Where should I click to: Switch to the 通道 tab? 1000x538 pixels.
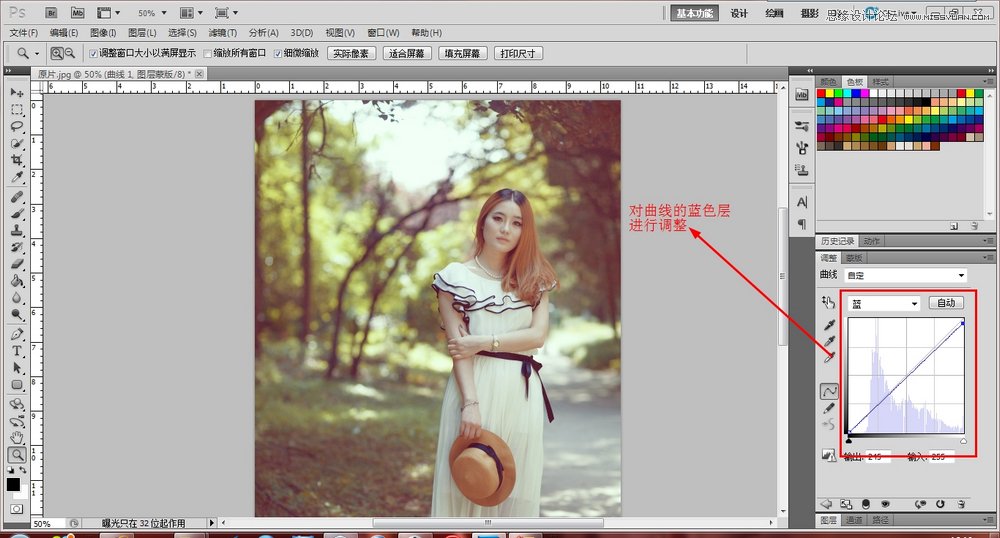pos(854,520)
